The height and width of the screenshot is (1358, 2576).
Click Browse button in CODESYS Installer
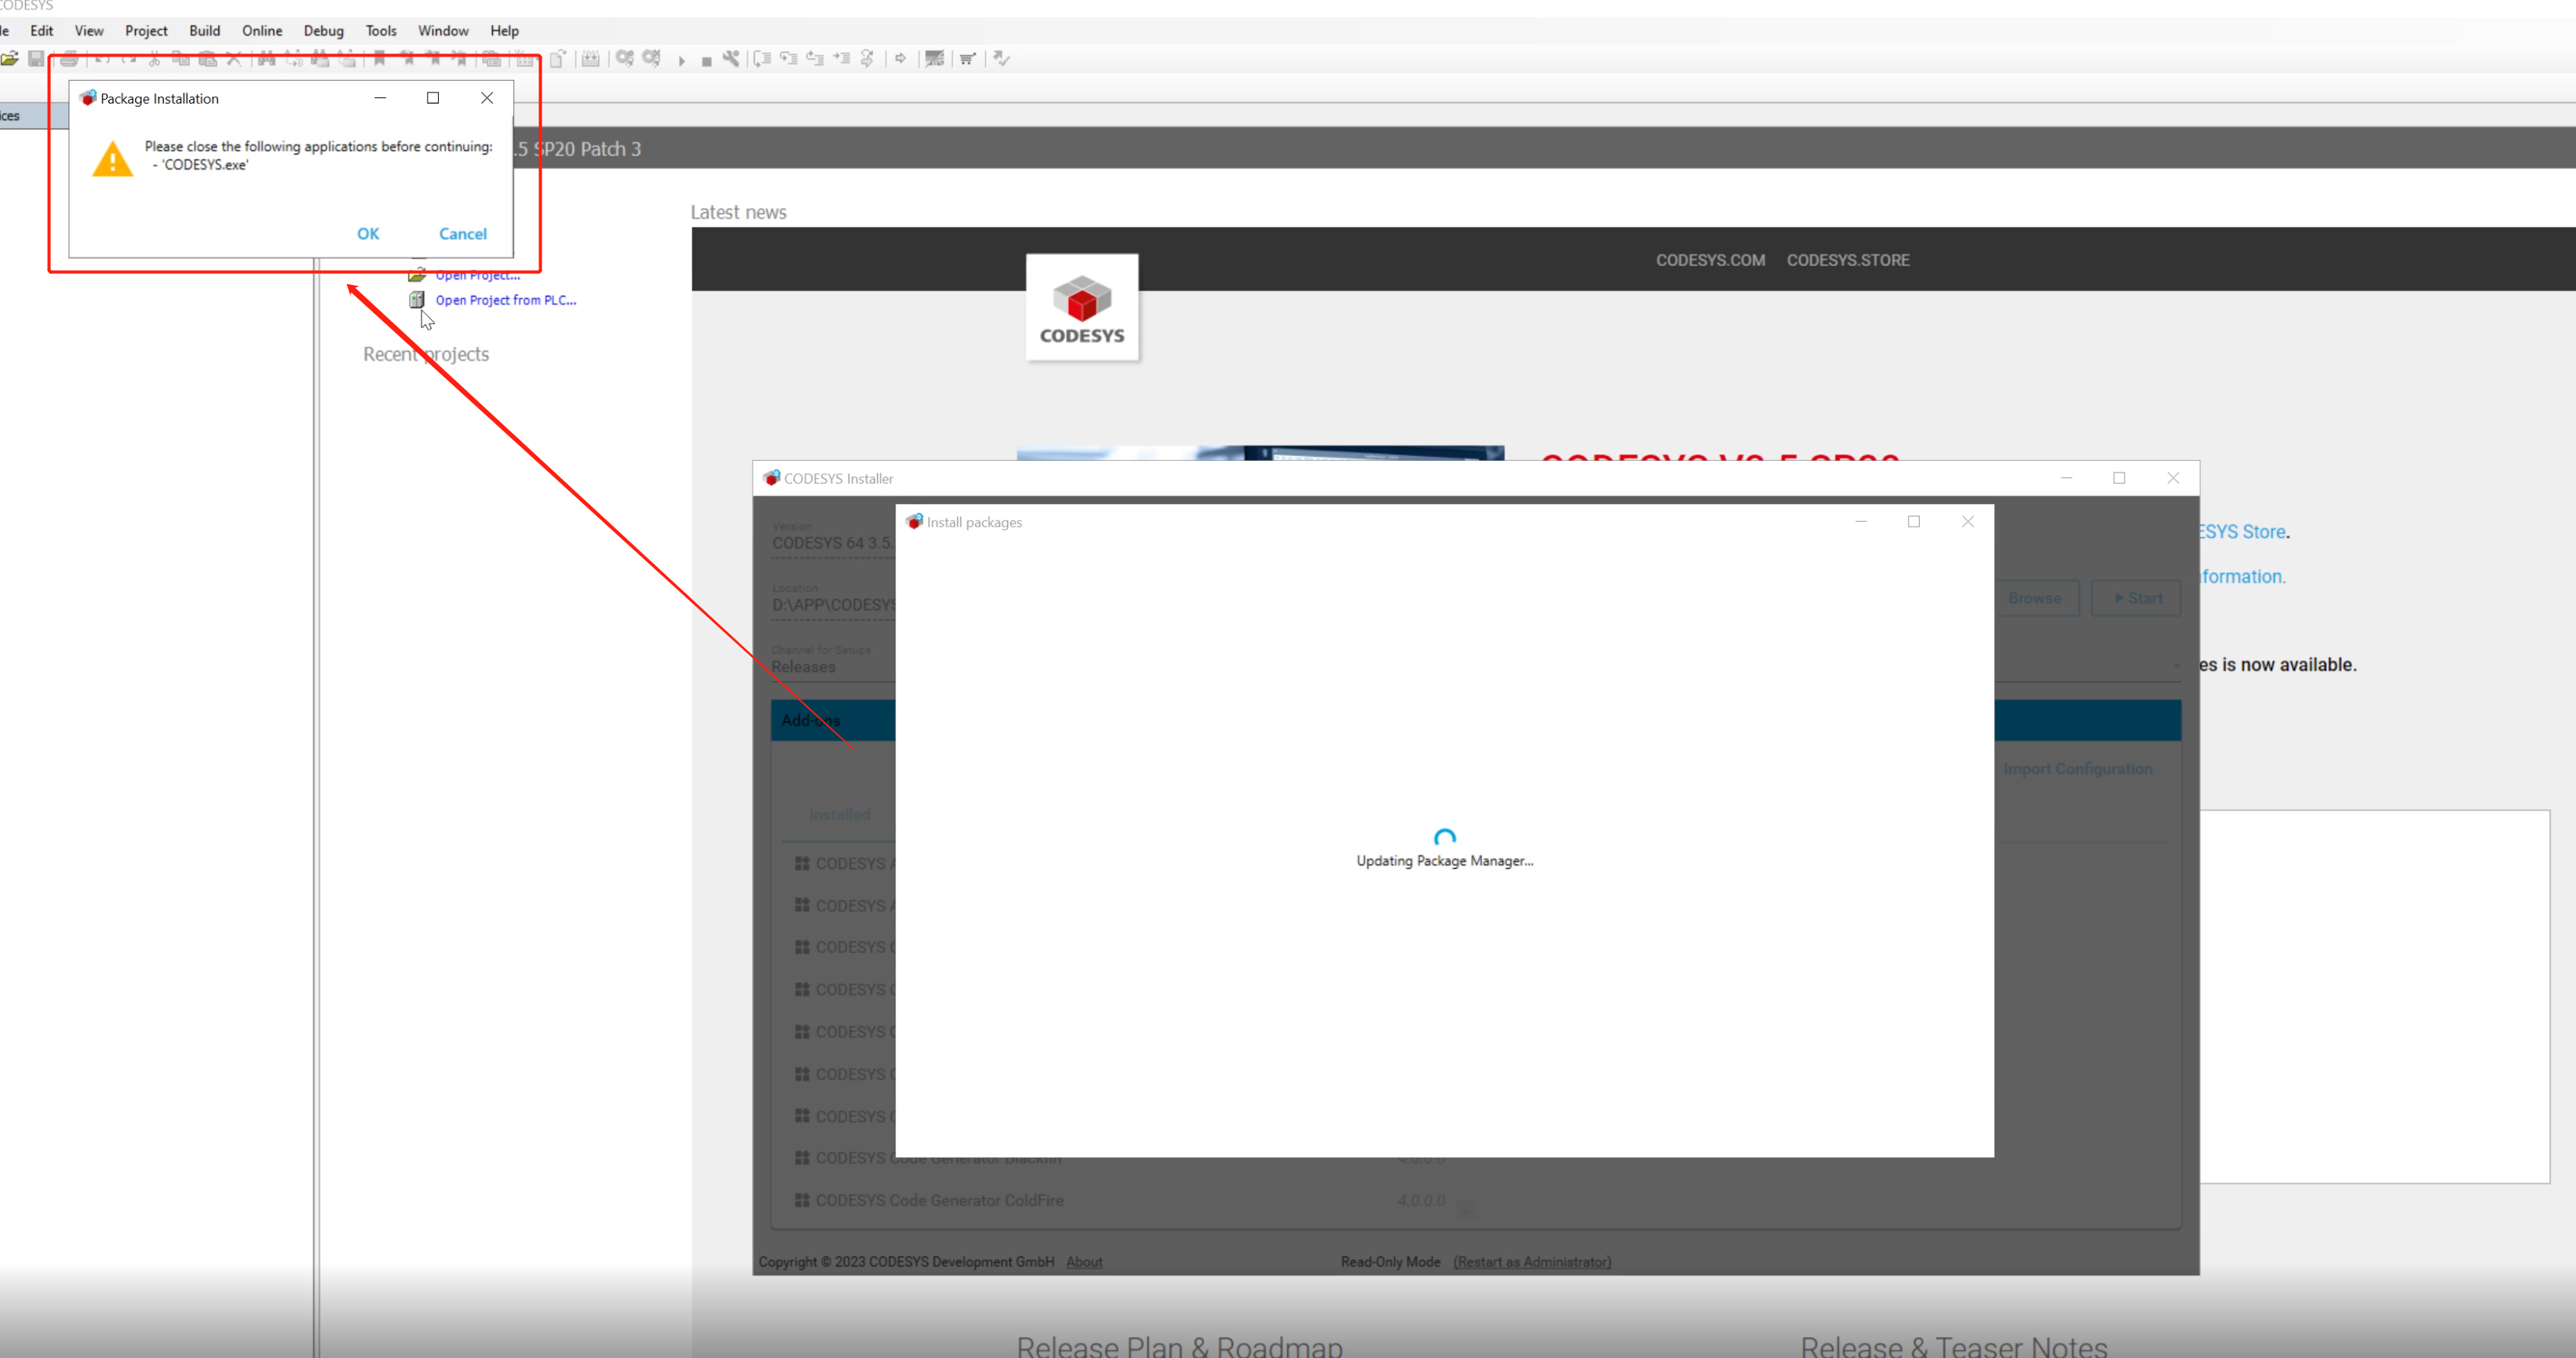pyautogui.click(x=2035, y=598)
